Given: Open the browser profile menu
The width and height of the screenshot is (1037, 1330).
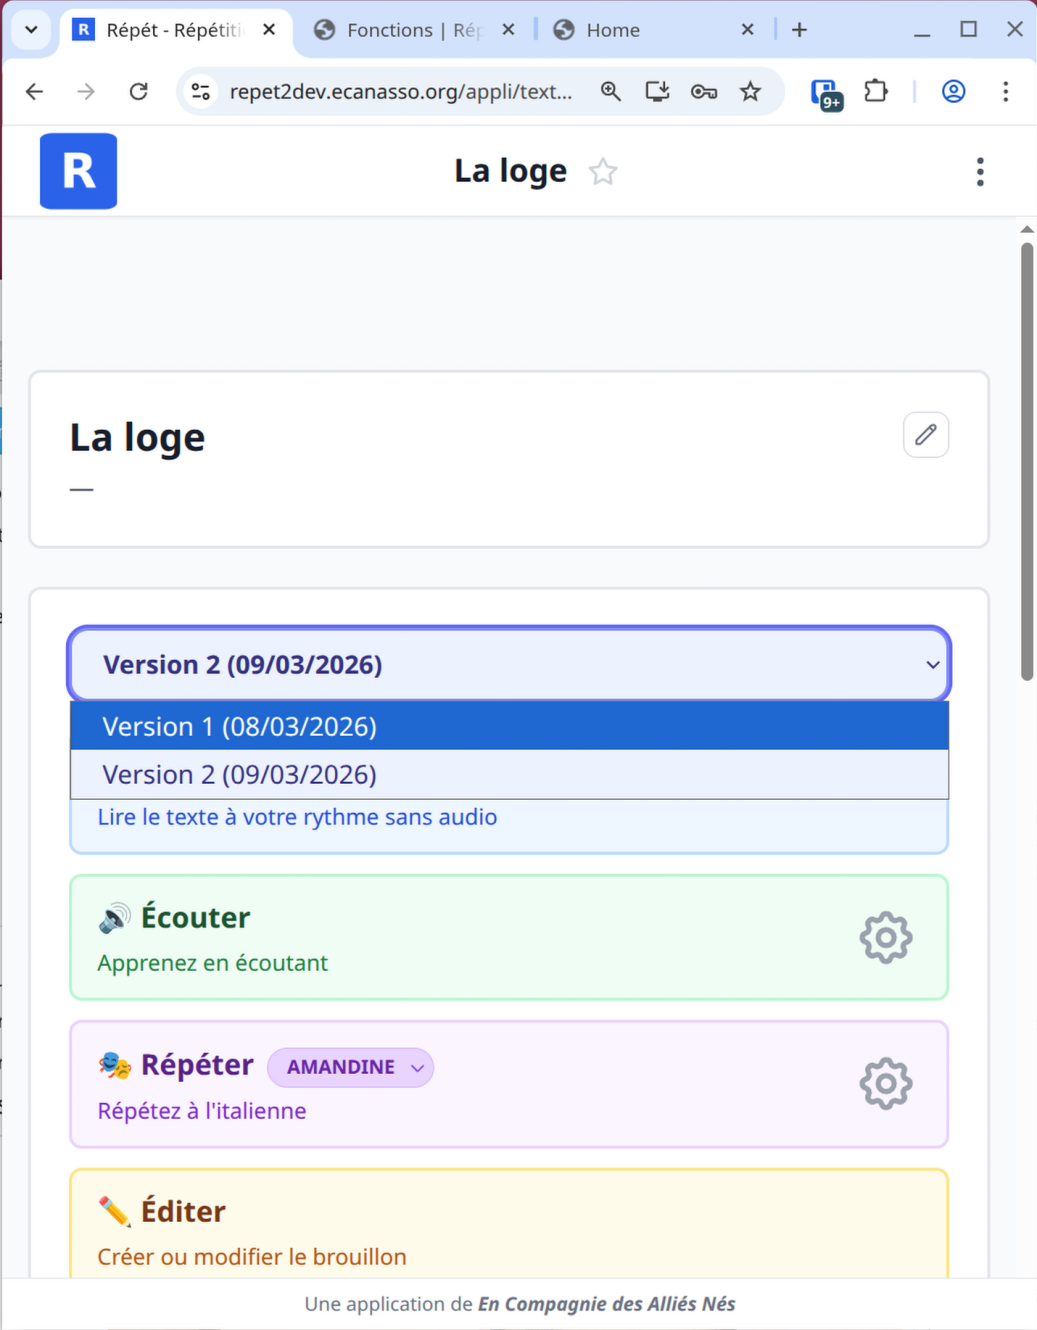Looking at the screenshot, I should (954, 92).
